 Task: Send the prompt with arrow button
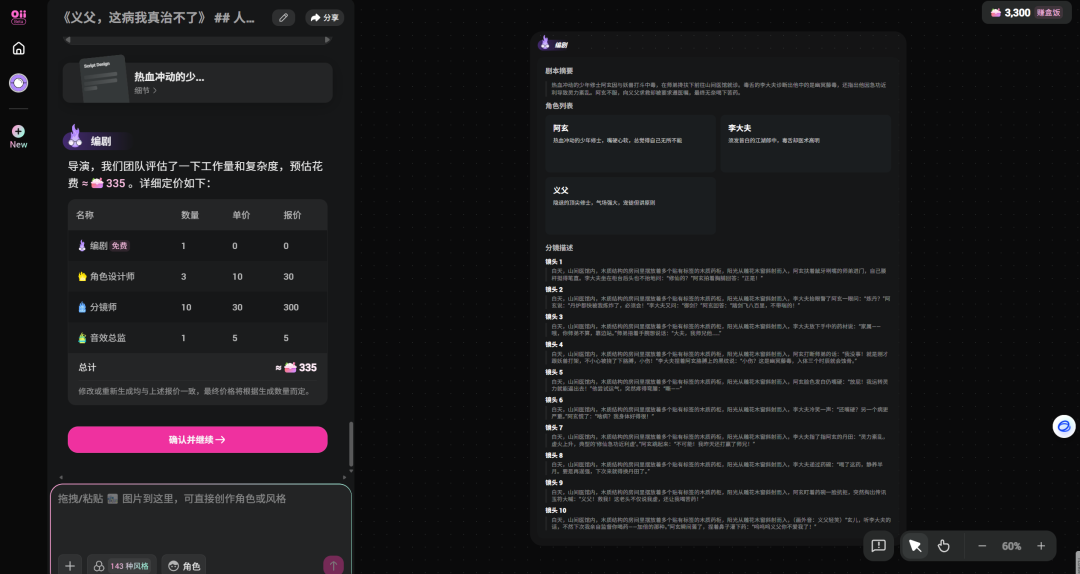pyautogui.click(x=333, y=566)
